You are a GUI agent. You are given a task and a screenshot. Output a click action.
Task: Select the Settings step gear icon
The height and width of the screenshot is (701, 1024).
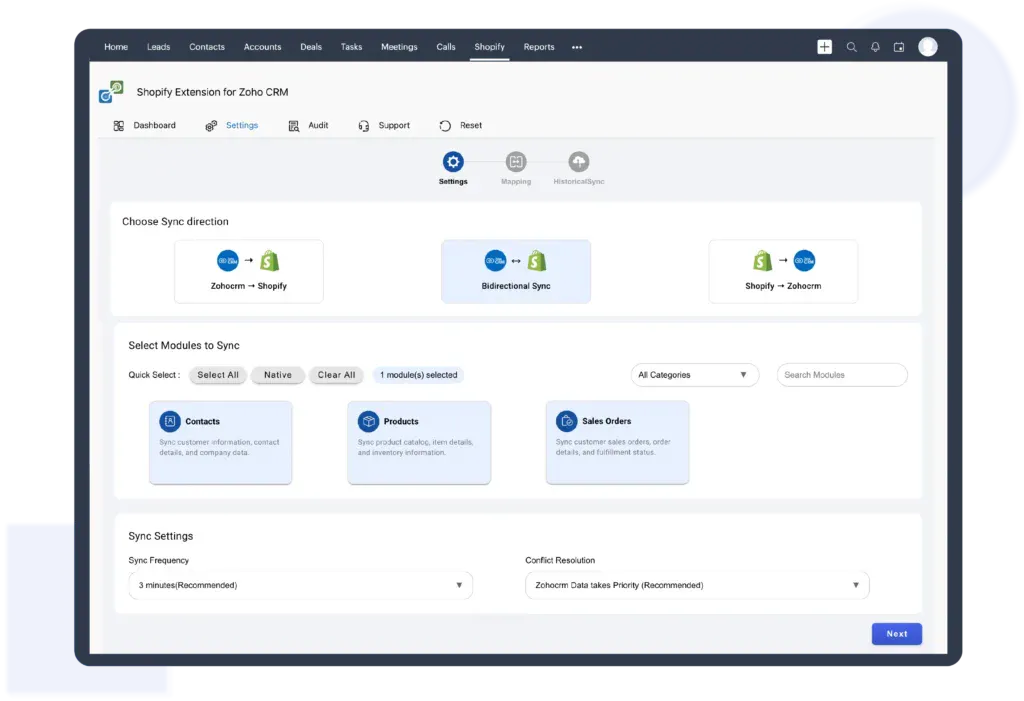[453, 161]
